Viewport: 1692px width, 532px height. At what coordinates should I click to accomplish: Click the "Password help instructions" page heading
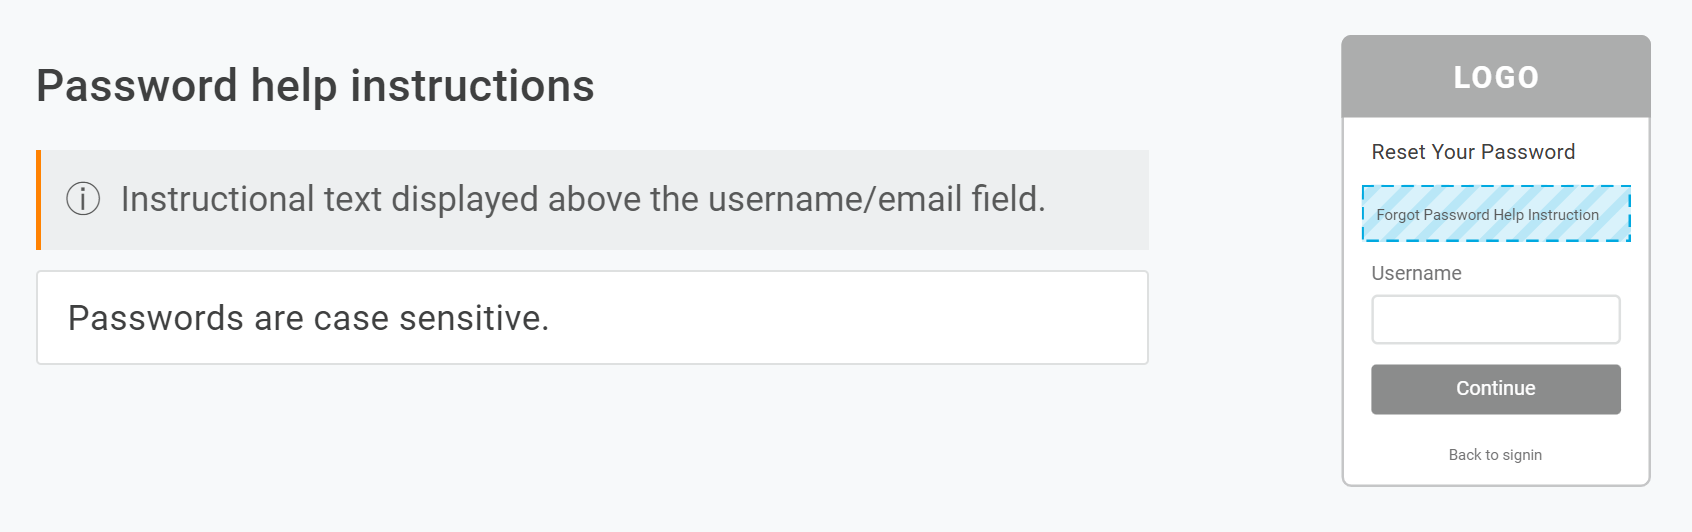point(315,86)
